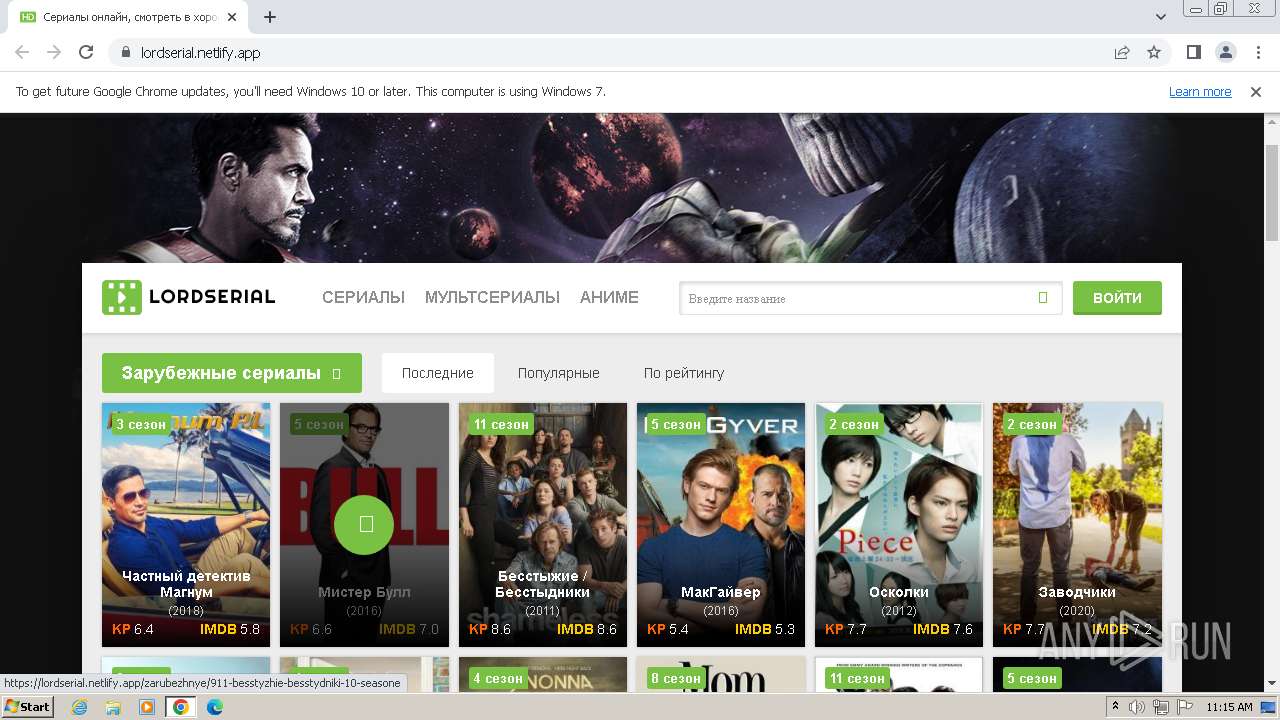Image resolution: width=1280 pixels, height=720 pixels.
Task: Expand the Зарубежные сериалы dropdown
Action: pyautogui.click(x=232, y=373)
